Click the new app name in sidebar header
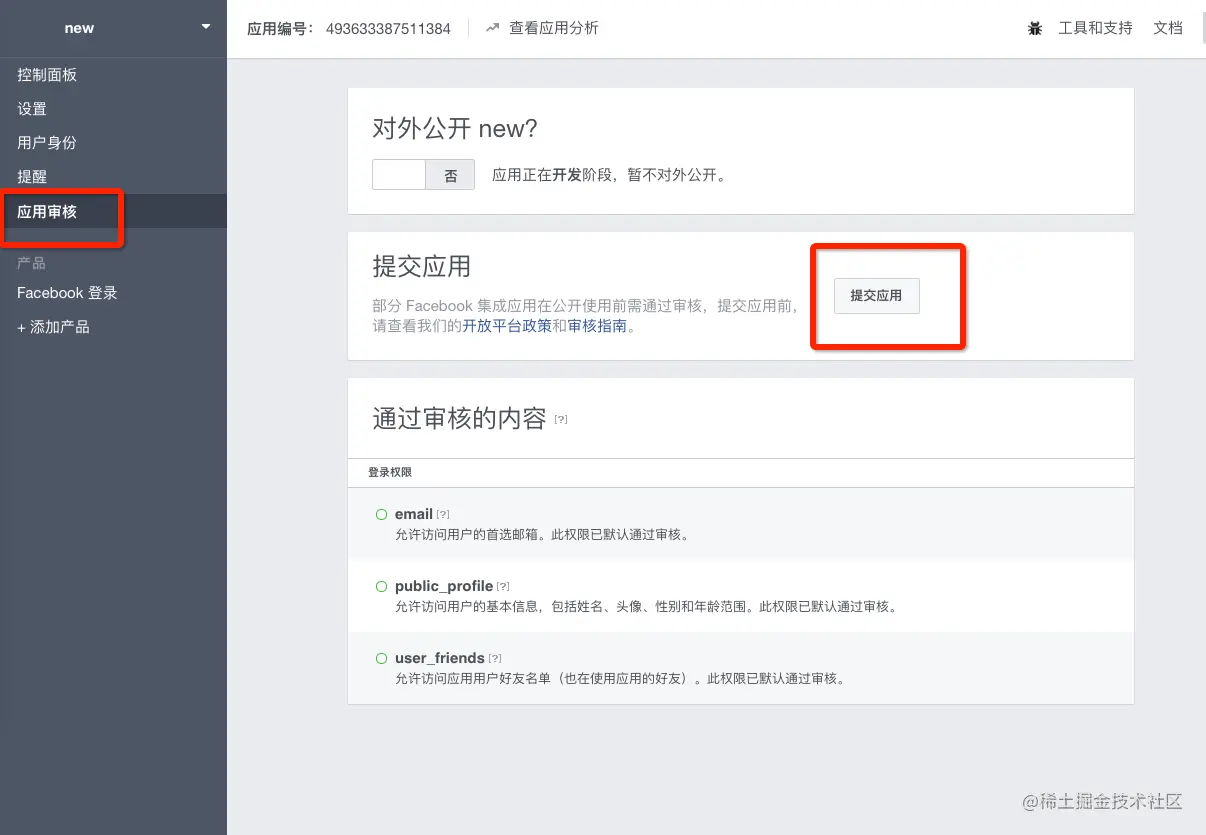The height and width of the screenshot is (835, 1206). (x=79, y=28)
